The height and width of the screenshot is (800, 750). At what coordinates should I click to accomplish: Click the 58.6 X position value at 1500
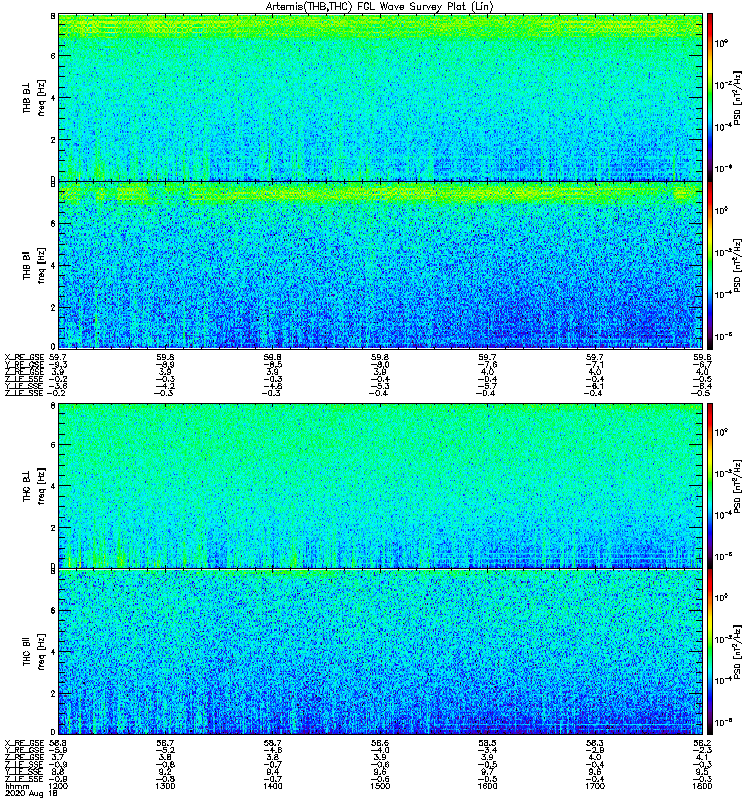click(x=380, y=743)
